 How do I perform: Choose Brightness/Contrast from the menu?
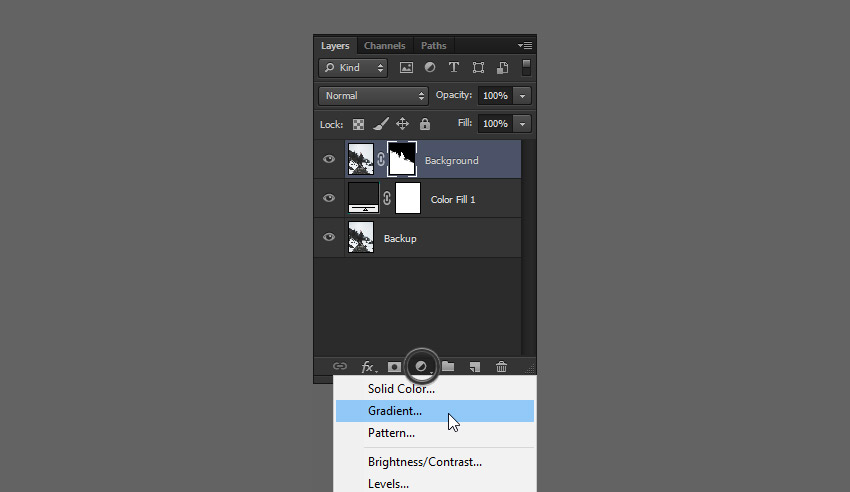[x=435, y=462]
